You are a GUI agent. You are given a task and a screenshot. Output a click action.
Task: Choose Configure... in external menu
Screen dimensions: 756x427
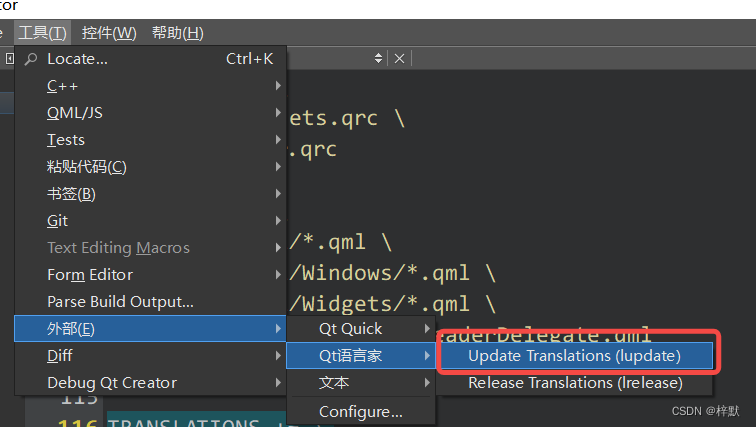point(361,412)
